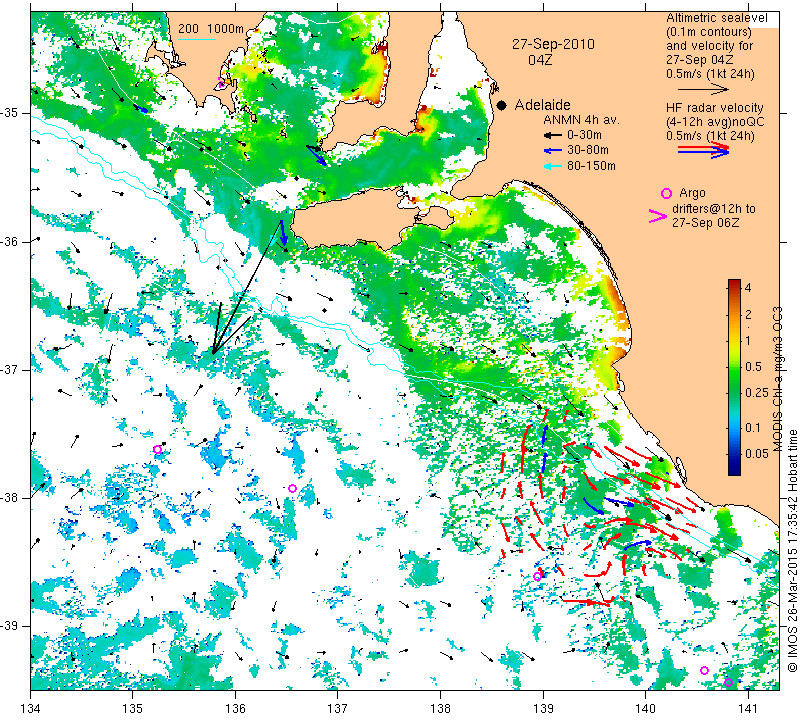
Task: Click the longitude axis label '134'
Action: pos(31,709)
